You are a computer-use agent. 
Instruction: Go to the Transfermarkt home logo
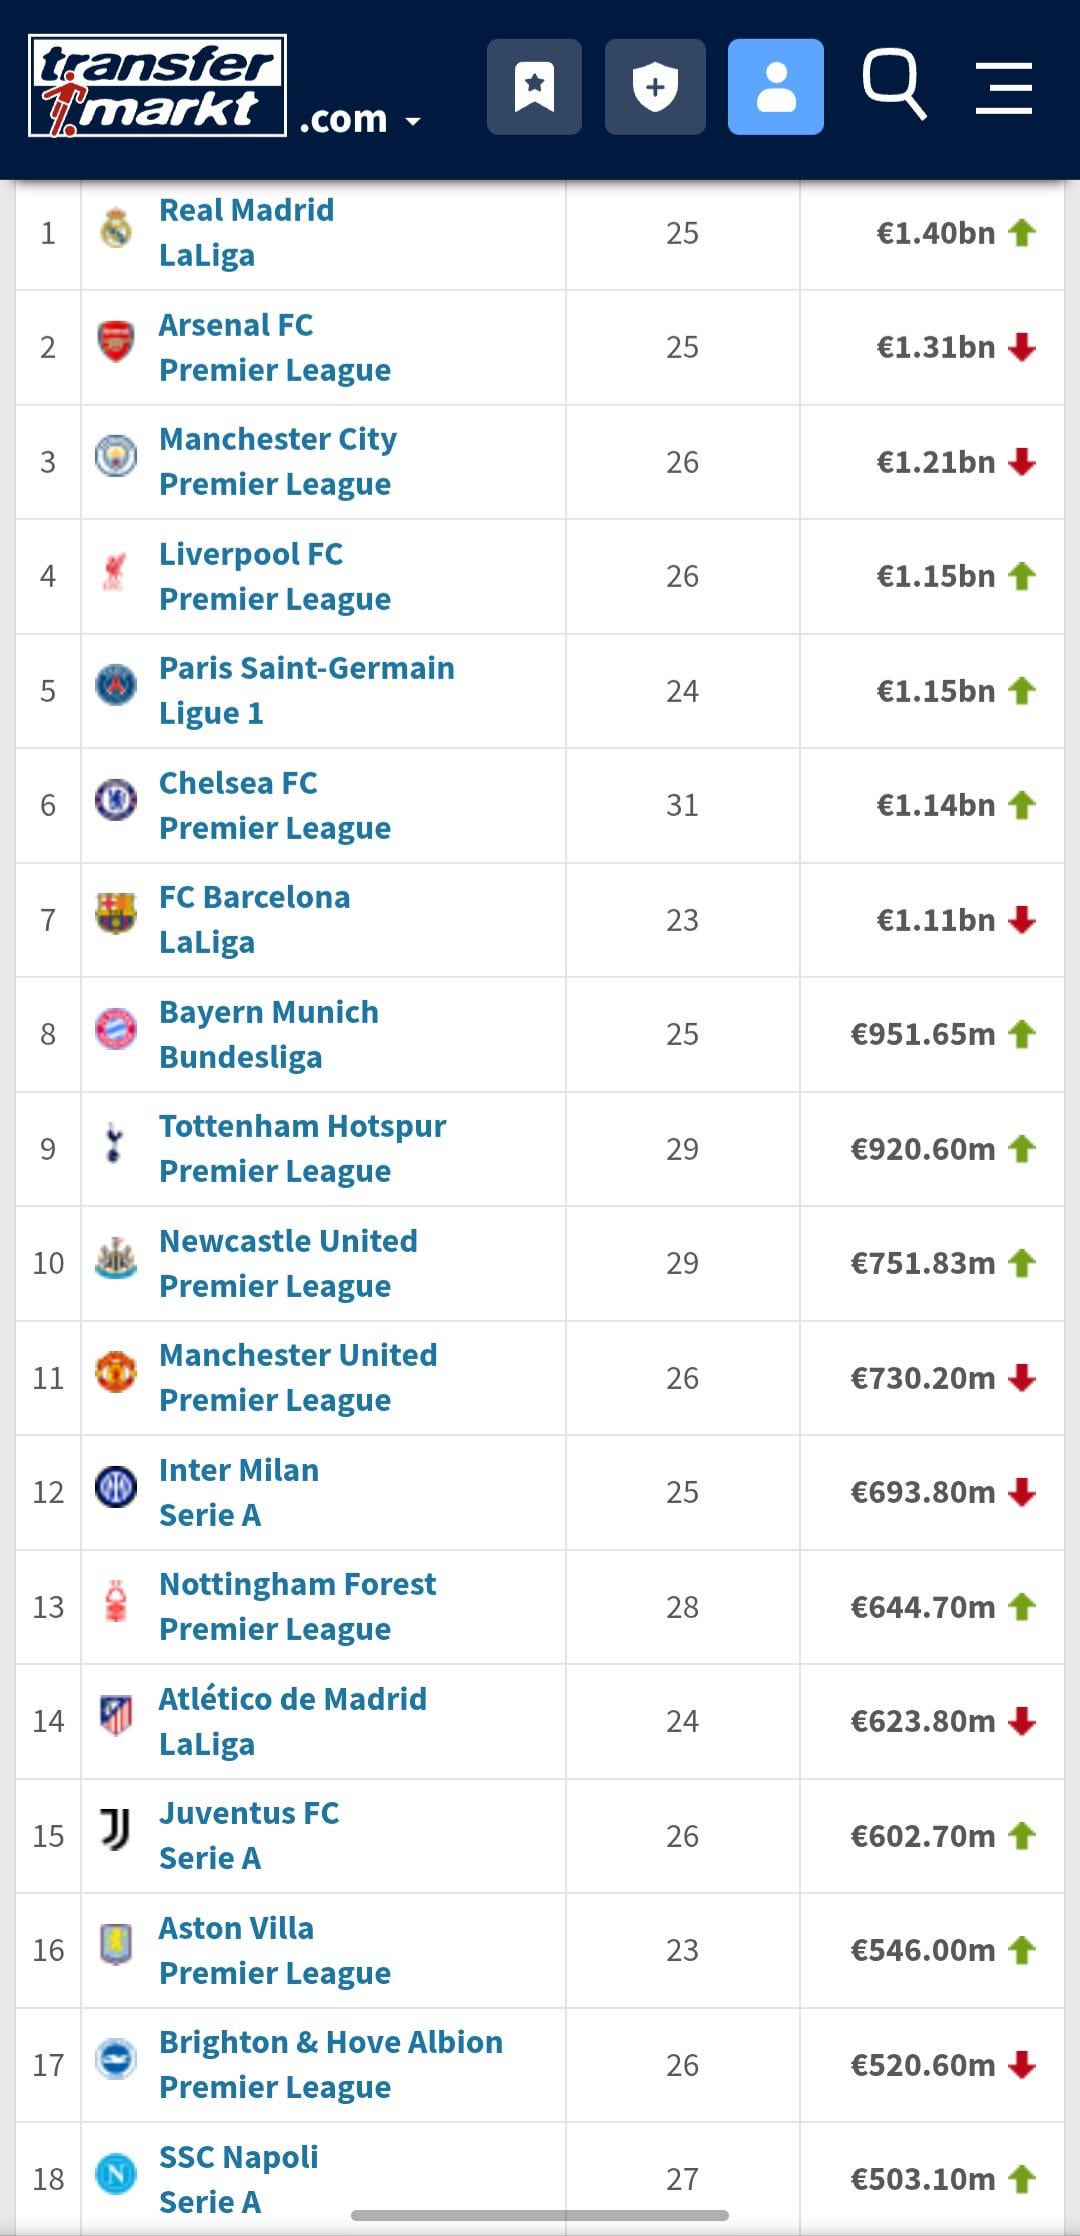coord(158,86)
